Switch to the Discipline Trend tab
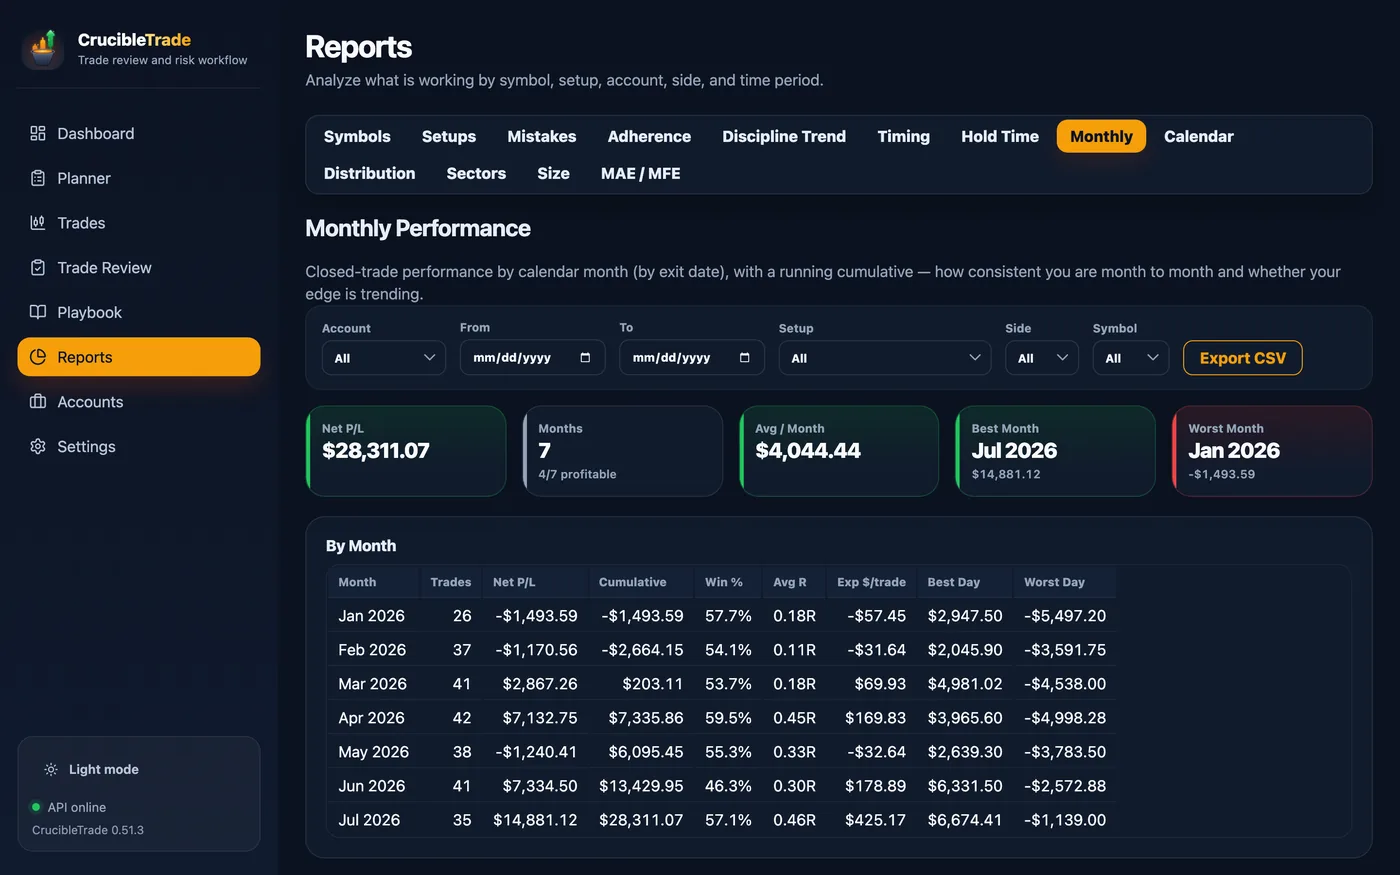 click(784, 136)
